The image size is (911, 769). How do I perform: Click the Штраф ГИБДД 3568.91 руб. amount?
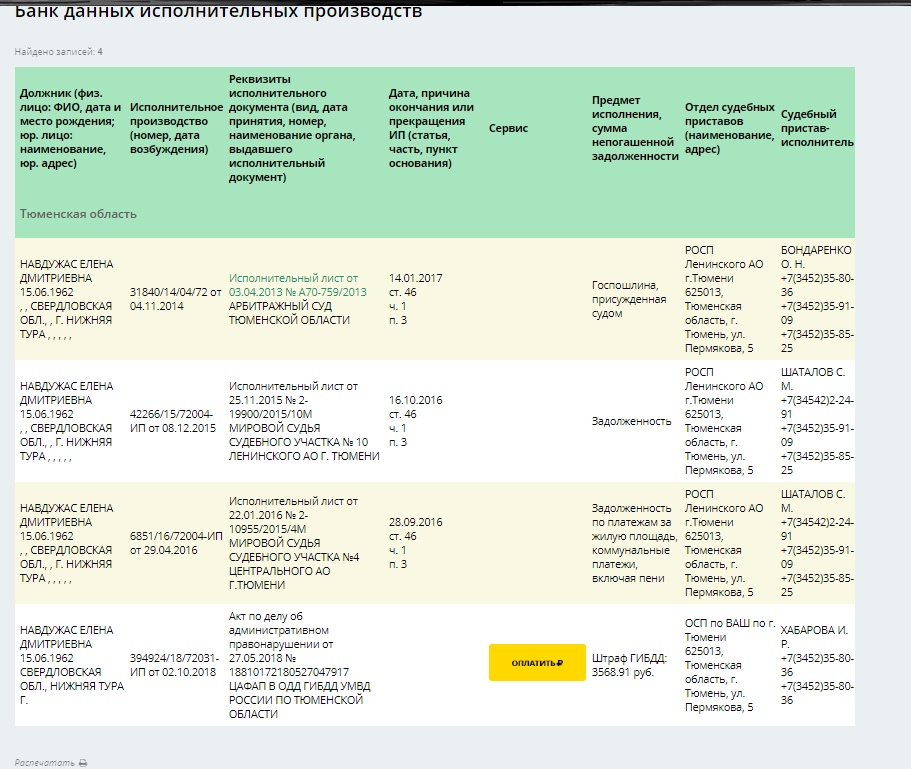point(629,665)
